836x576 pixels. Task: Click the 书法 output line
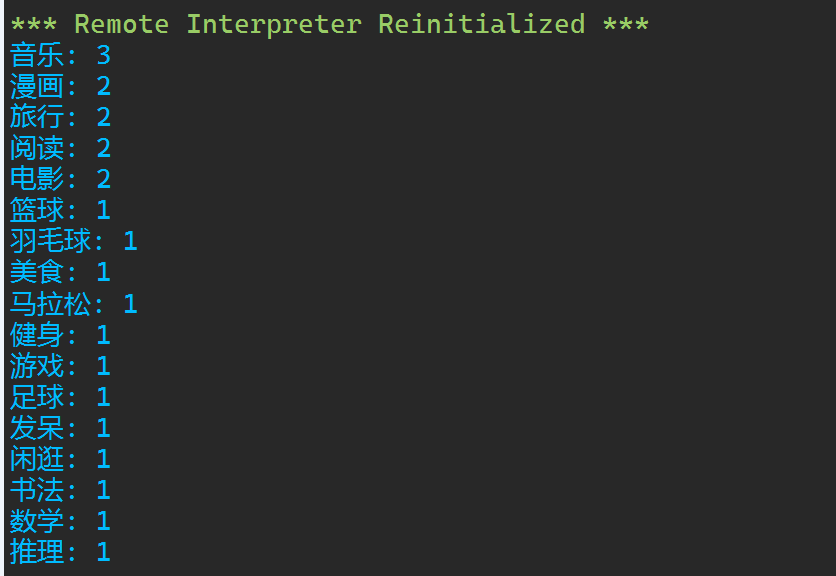pyautogui.click(x=60, y=489)
